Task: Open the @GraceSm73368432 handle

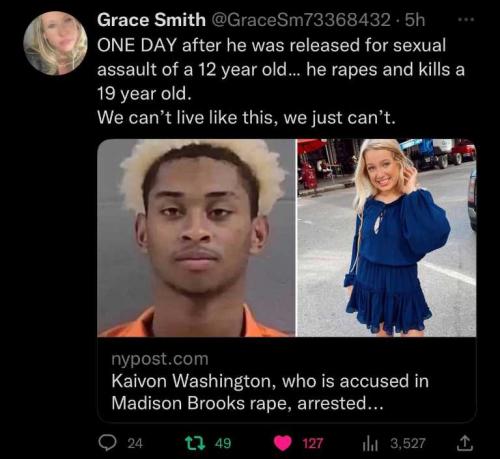Action: tap(300, 20)
